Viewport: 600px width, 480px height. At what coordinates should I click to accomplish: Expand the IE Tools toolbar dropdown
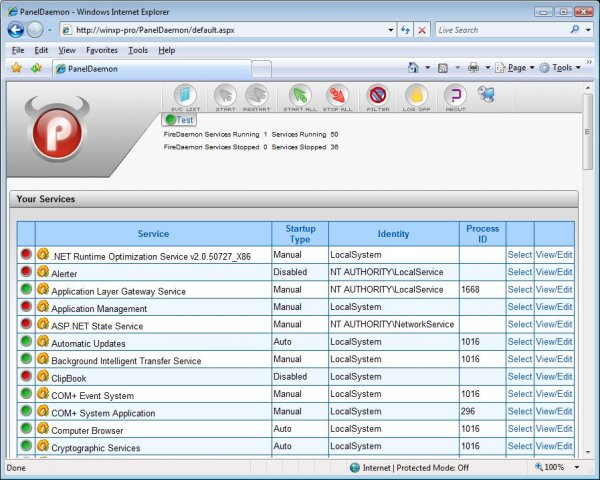pyautogui.click(x=563, y=68)
